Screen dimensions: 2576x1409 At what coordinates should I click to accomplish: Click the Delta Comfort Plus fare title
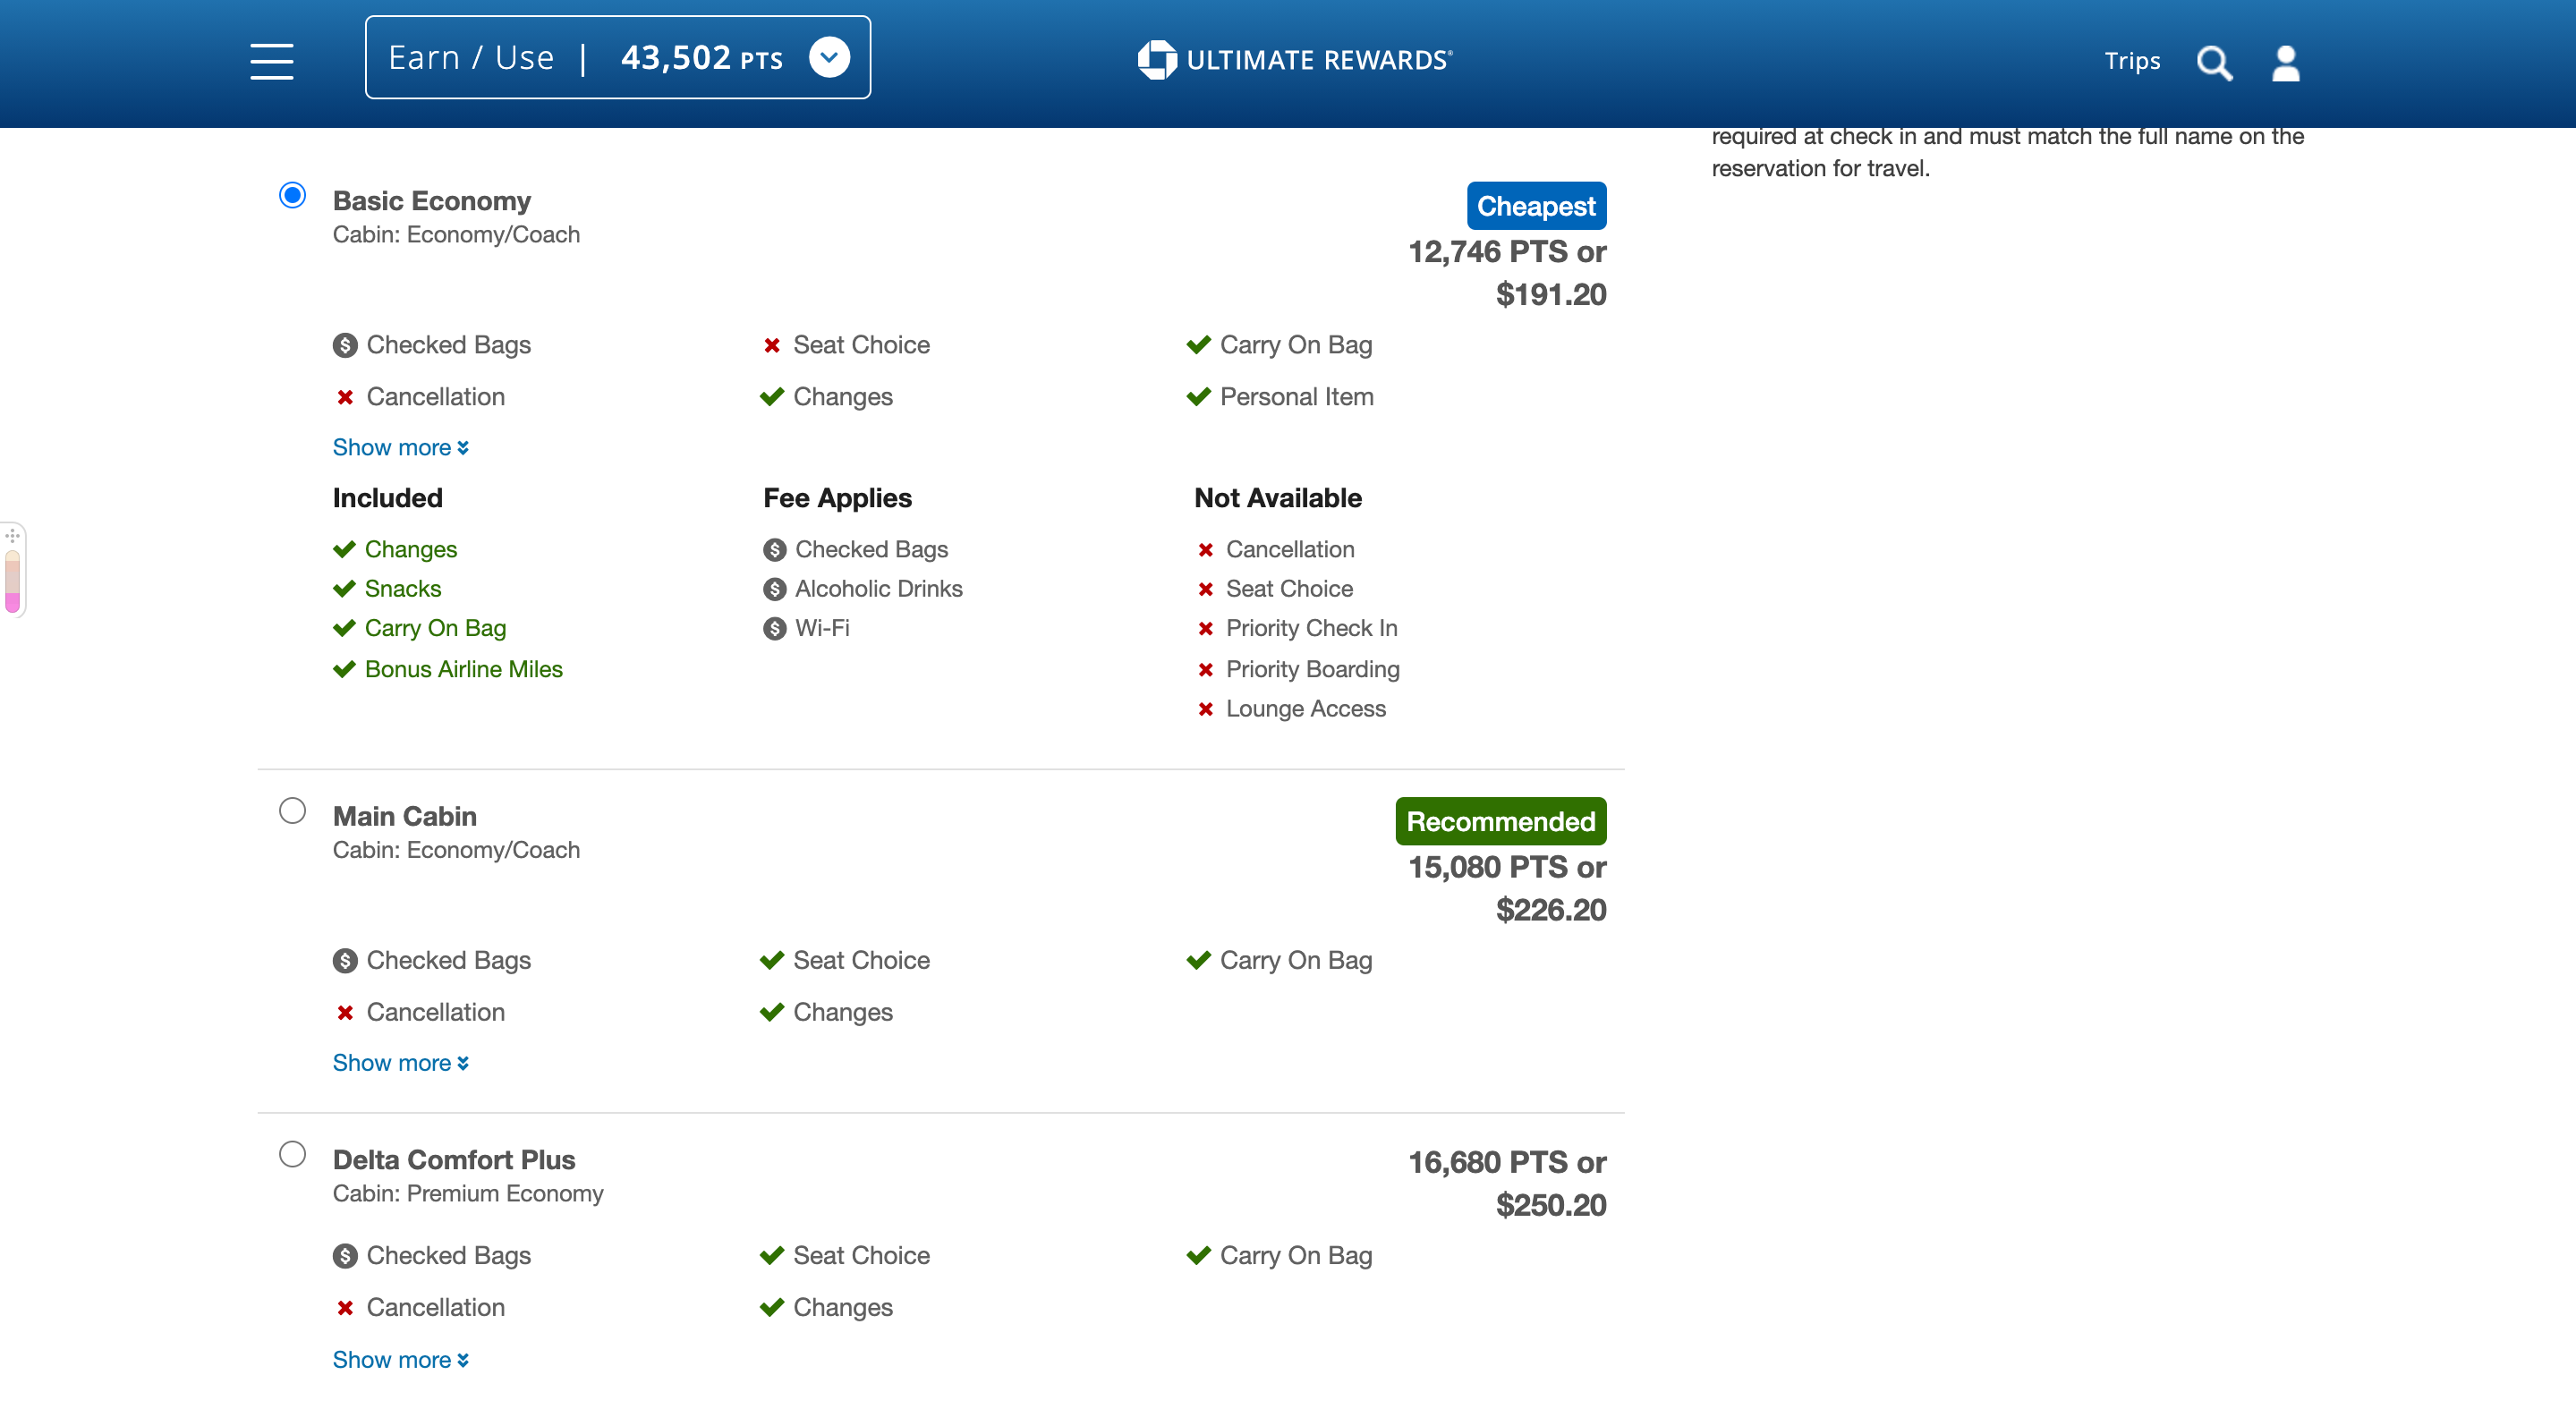(454, 1159)
